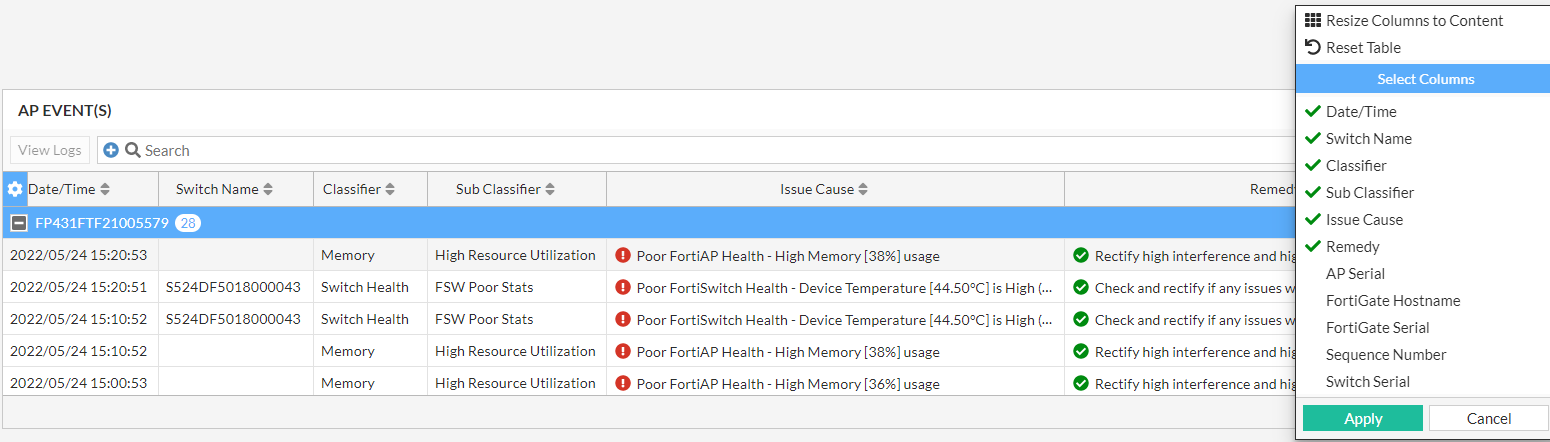Uncheck the Date/Time column option

[1360, 112]
